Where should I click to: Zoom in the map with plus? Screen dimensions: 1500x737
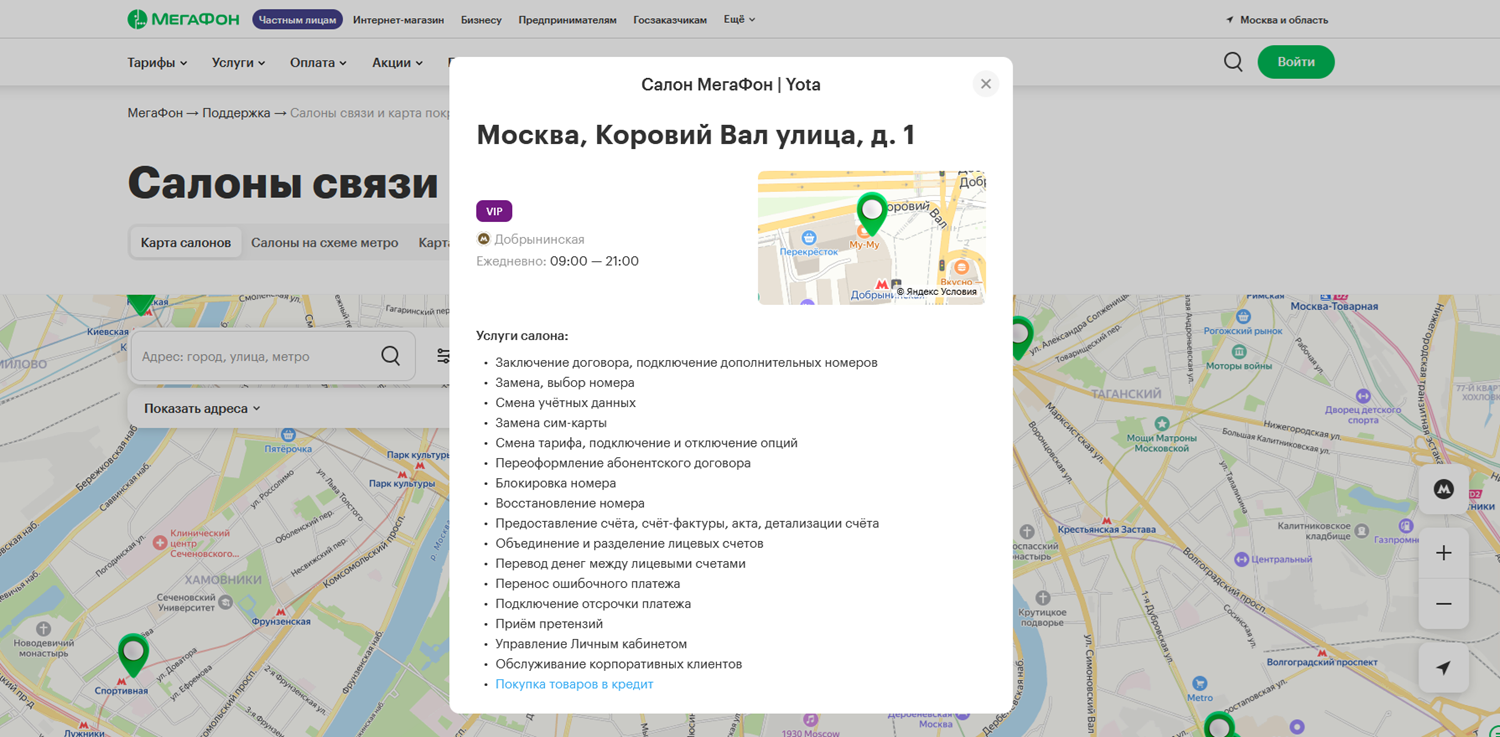click(x=1443, y=553)
